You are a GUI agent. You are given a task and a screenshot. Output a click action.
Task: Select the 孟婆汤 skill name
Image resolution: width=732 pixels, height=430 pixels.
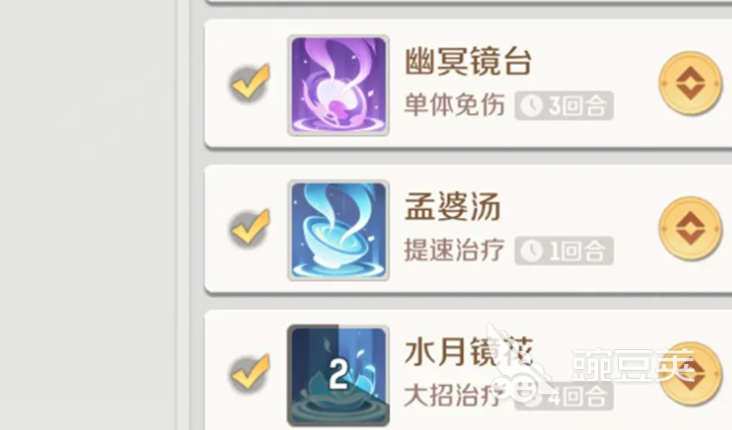point(452,207)
